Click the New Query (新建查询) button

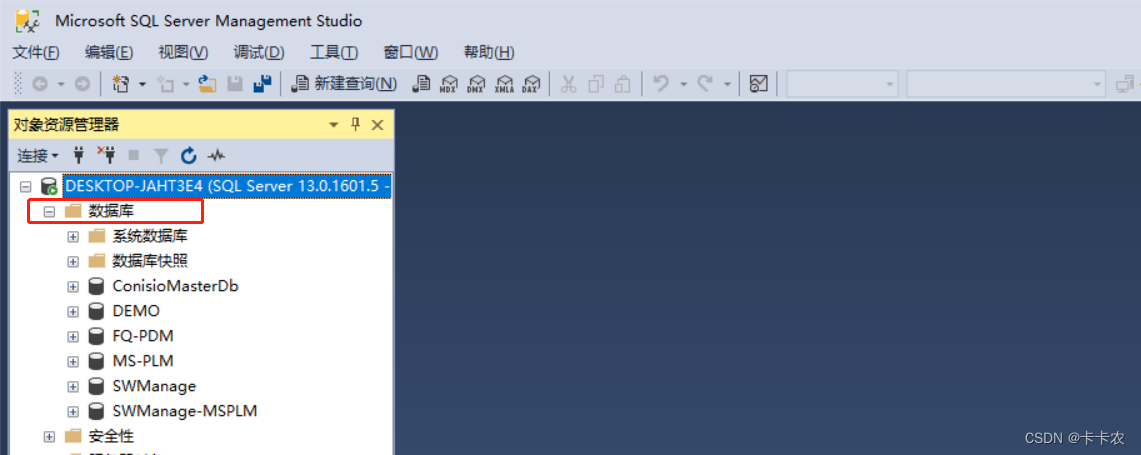[x=344, y=84]
